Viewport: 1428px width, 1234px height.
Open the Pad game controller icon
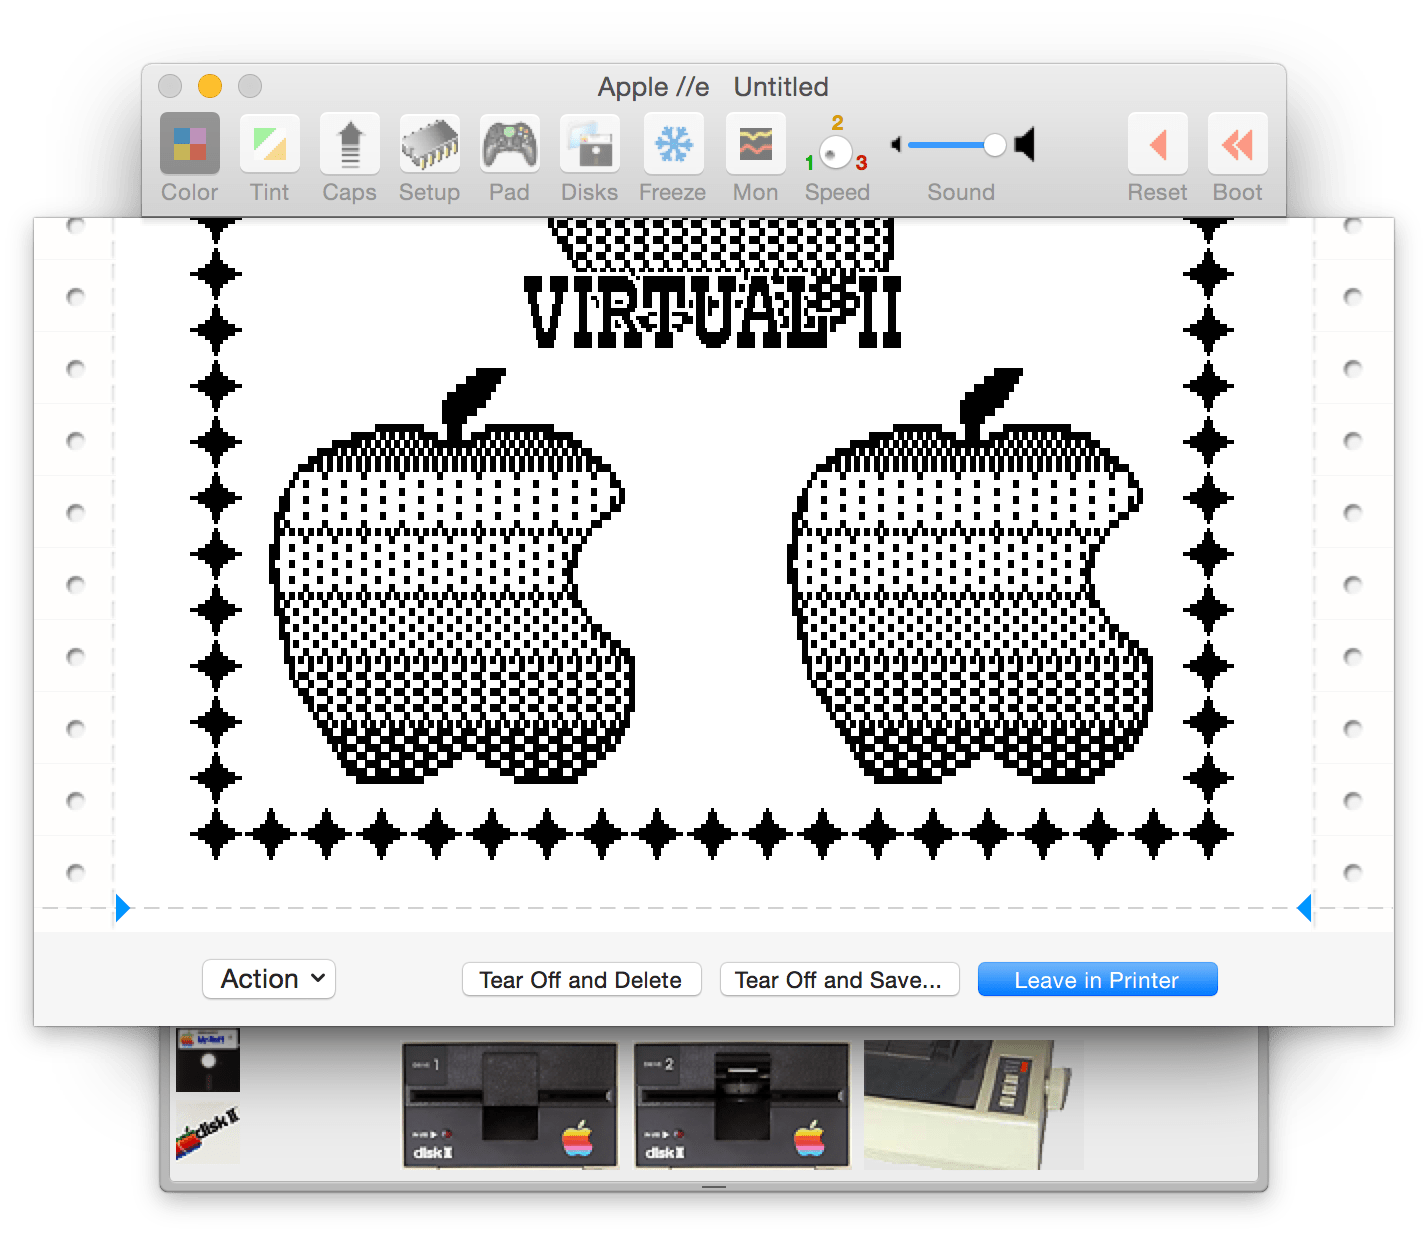click(510, 144)
